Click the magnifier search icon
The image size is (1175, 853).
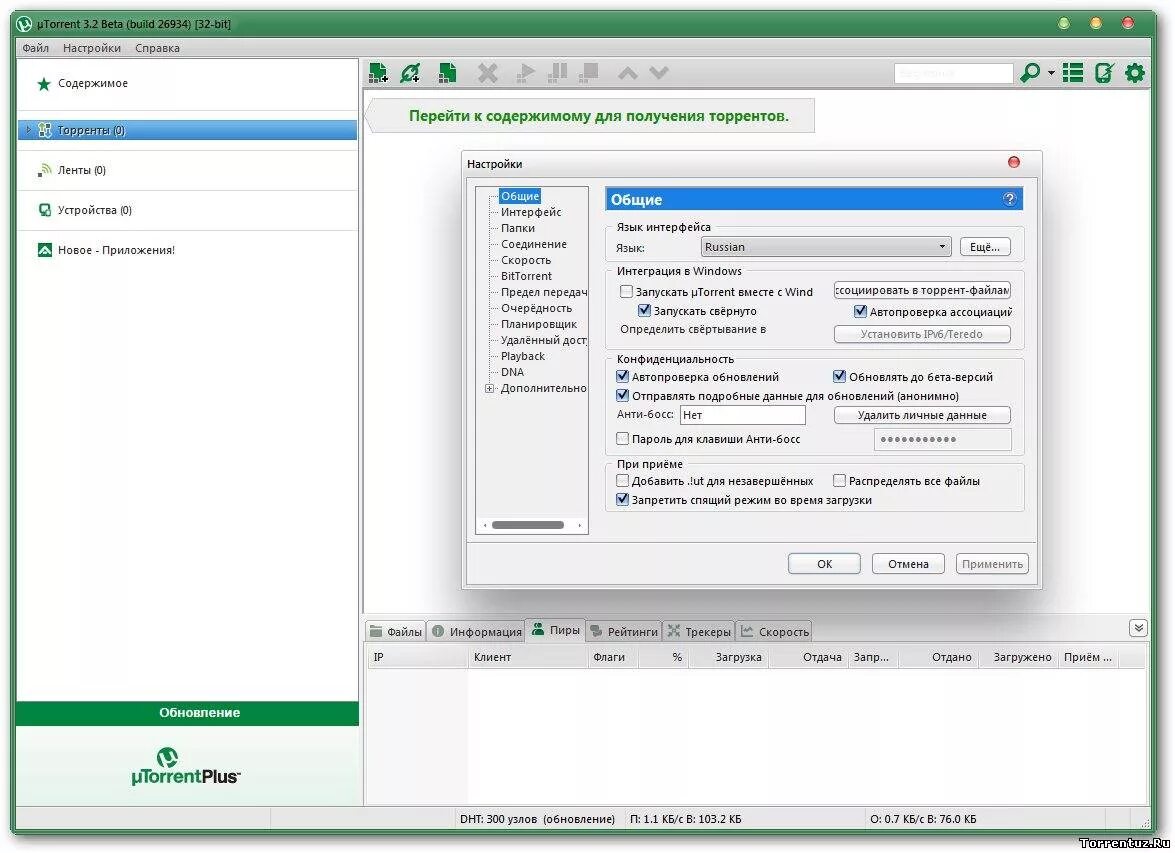click(x=1030, y=73)
